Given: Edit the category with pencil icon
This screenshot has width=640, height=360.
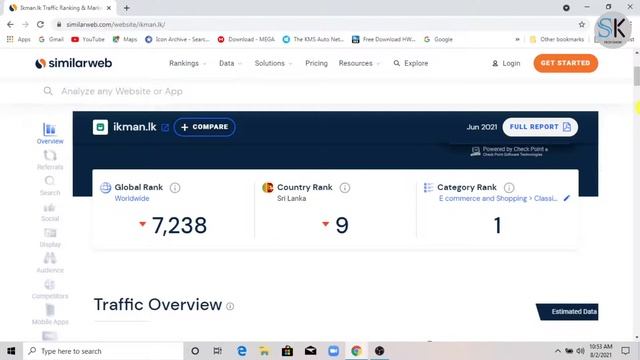Looking at the screenshot, I should (567, 198).
